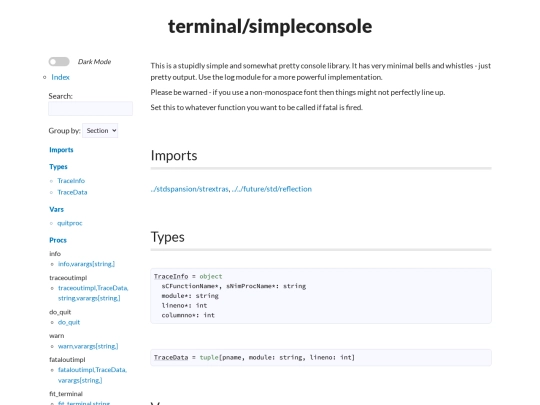This screenshot has height=405, width=540.
Task: Click the 'Search:' label
Action: point(61,96)
